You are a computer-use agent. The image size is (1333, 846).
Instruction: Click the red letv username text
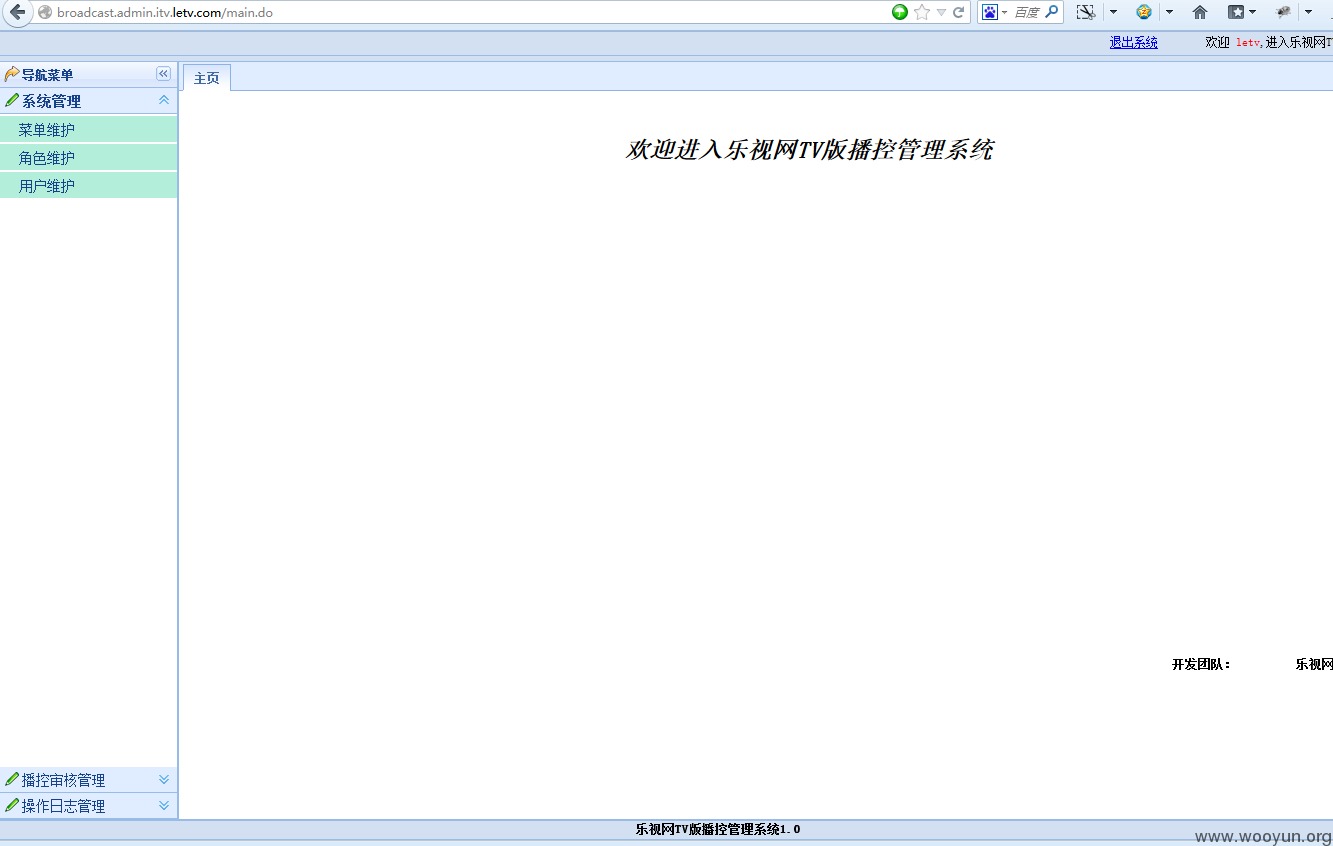[1247, 43]
